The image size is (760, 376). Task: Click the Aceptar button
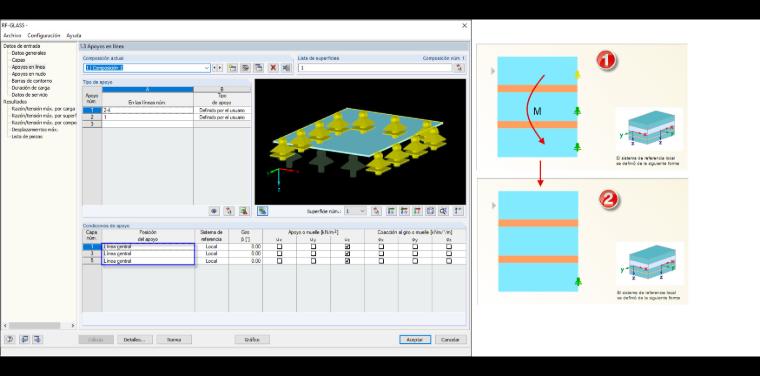415,340
